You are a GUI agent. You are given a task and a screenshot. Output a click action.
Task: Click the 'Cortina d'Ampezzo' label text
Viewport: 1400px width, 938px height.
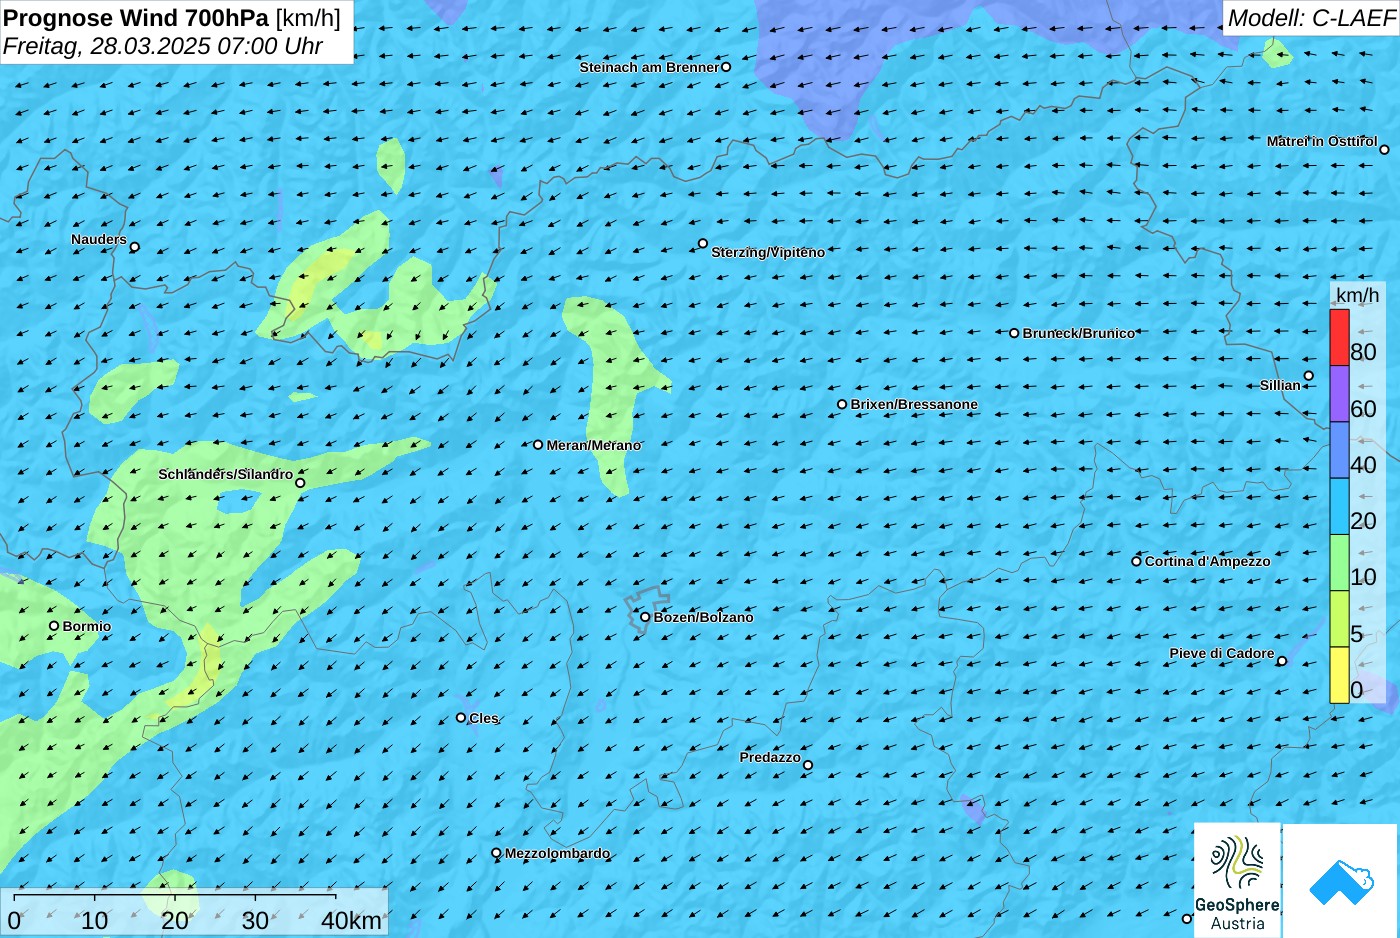pos(1208,561)
